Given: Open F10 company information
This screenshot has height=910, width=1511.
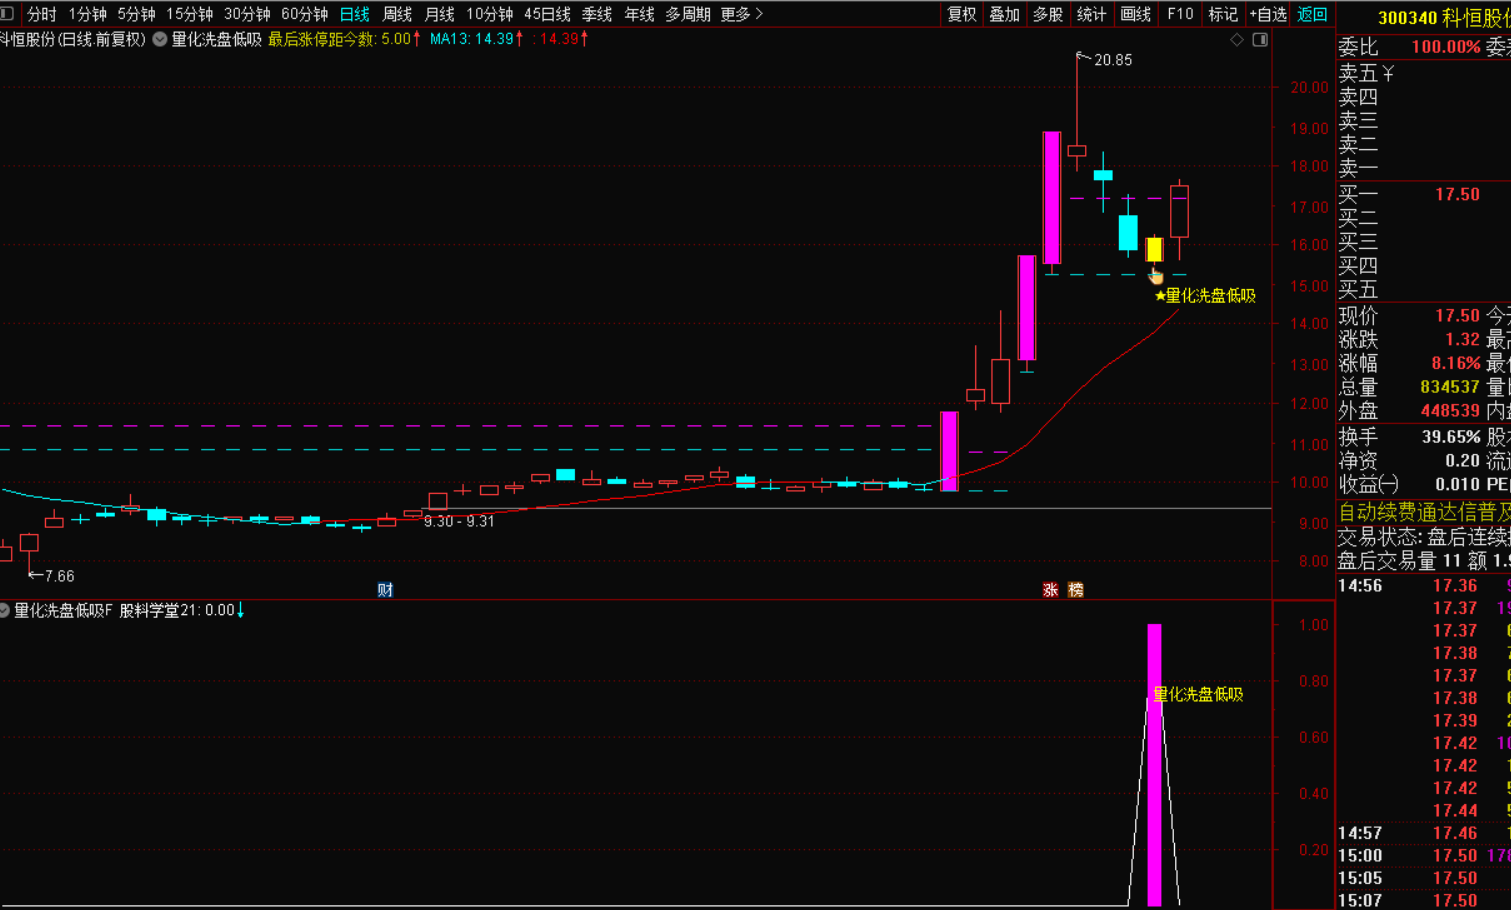Looking at the screenshot, I should point(1180,14).
